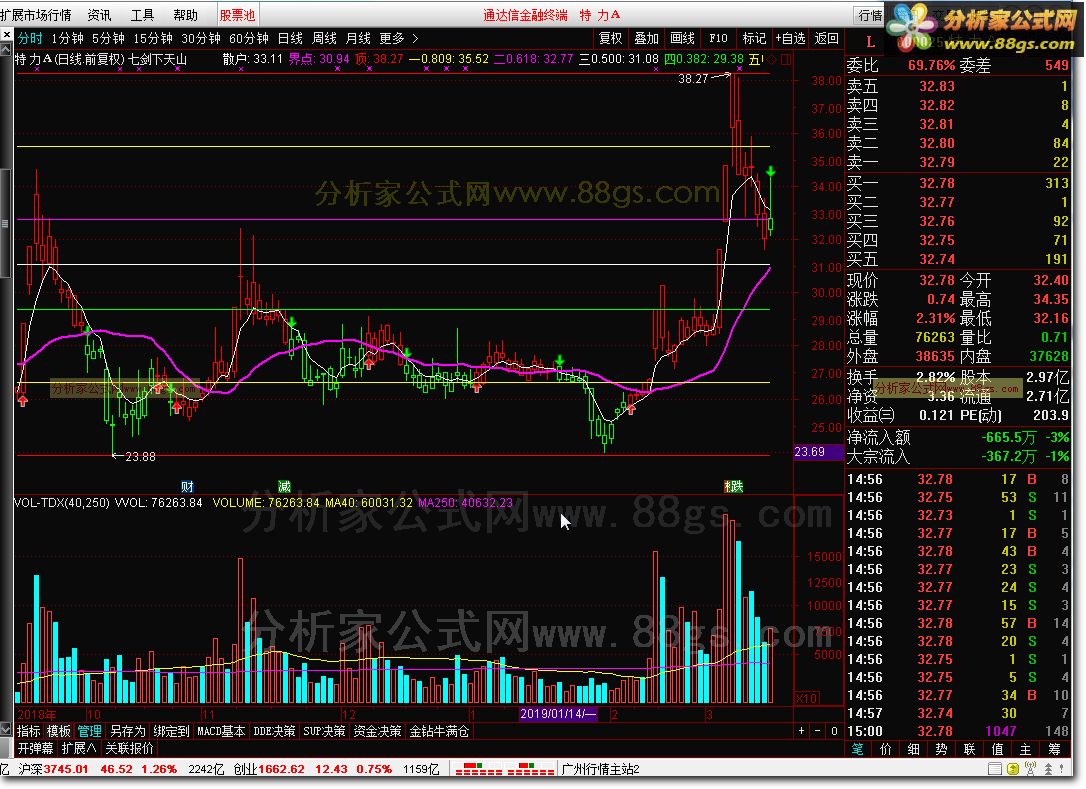Switch to the 笔 tick view tab
Viewport: 1086px width, 789px height.
(857, 749)
